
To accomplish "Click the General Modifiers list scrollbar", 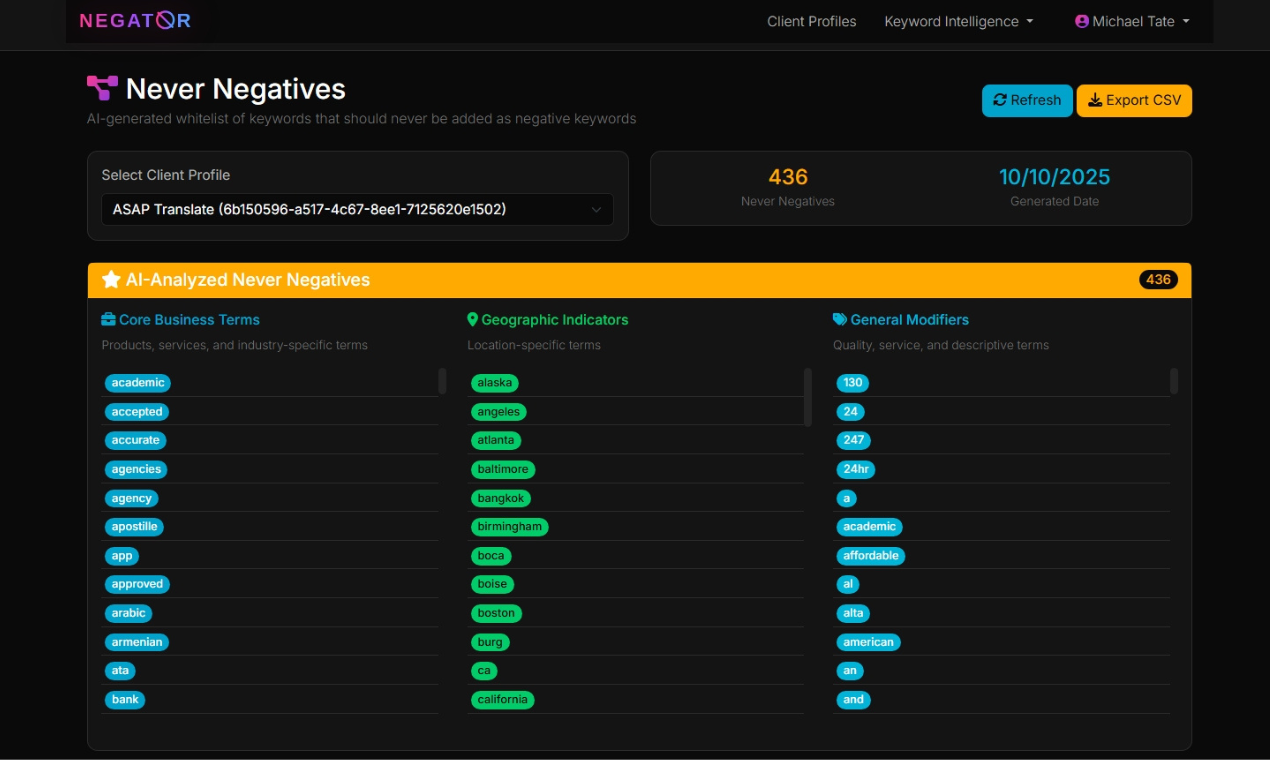I will (1174, 381).
